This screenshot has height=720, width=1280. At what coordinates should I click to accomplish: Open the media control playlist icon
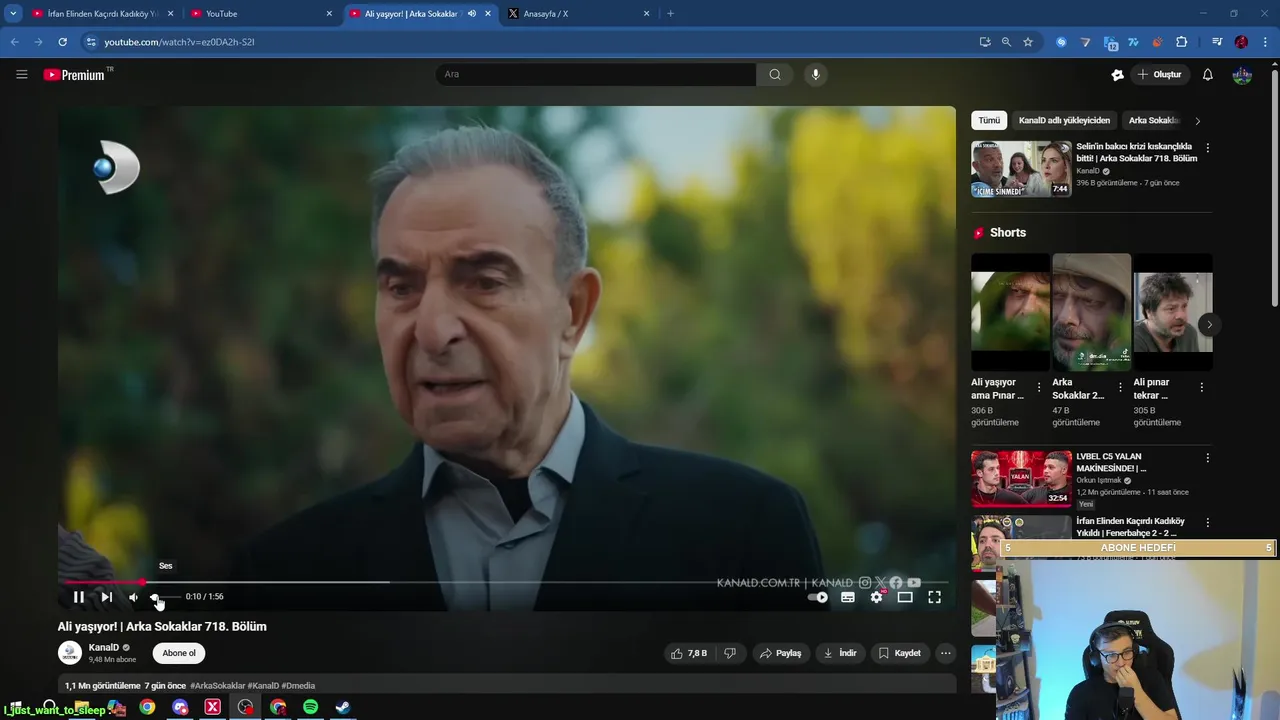pos(1217,42)
